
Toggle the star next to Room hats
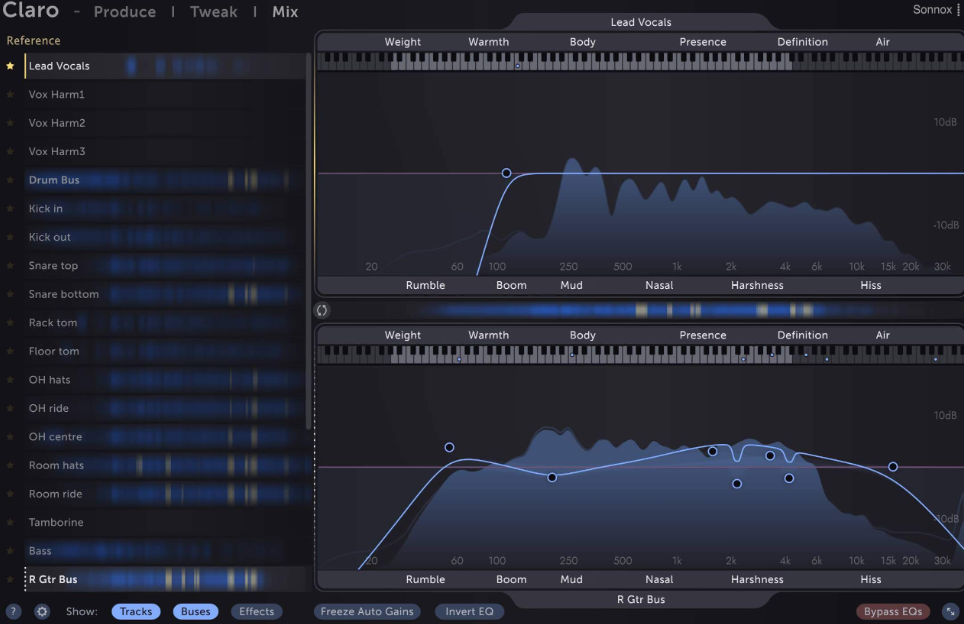point(10,465)
